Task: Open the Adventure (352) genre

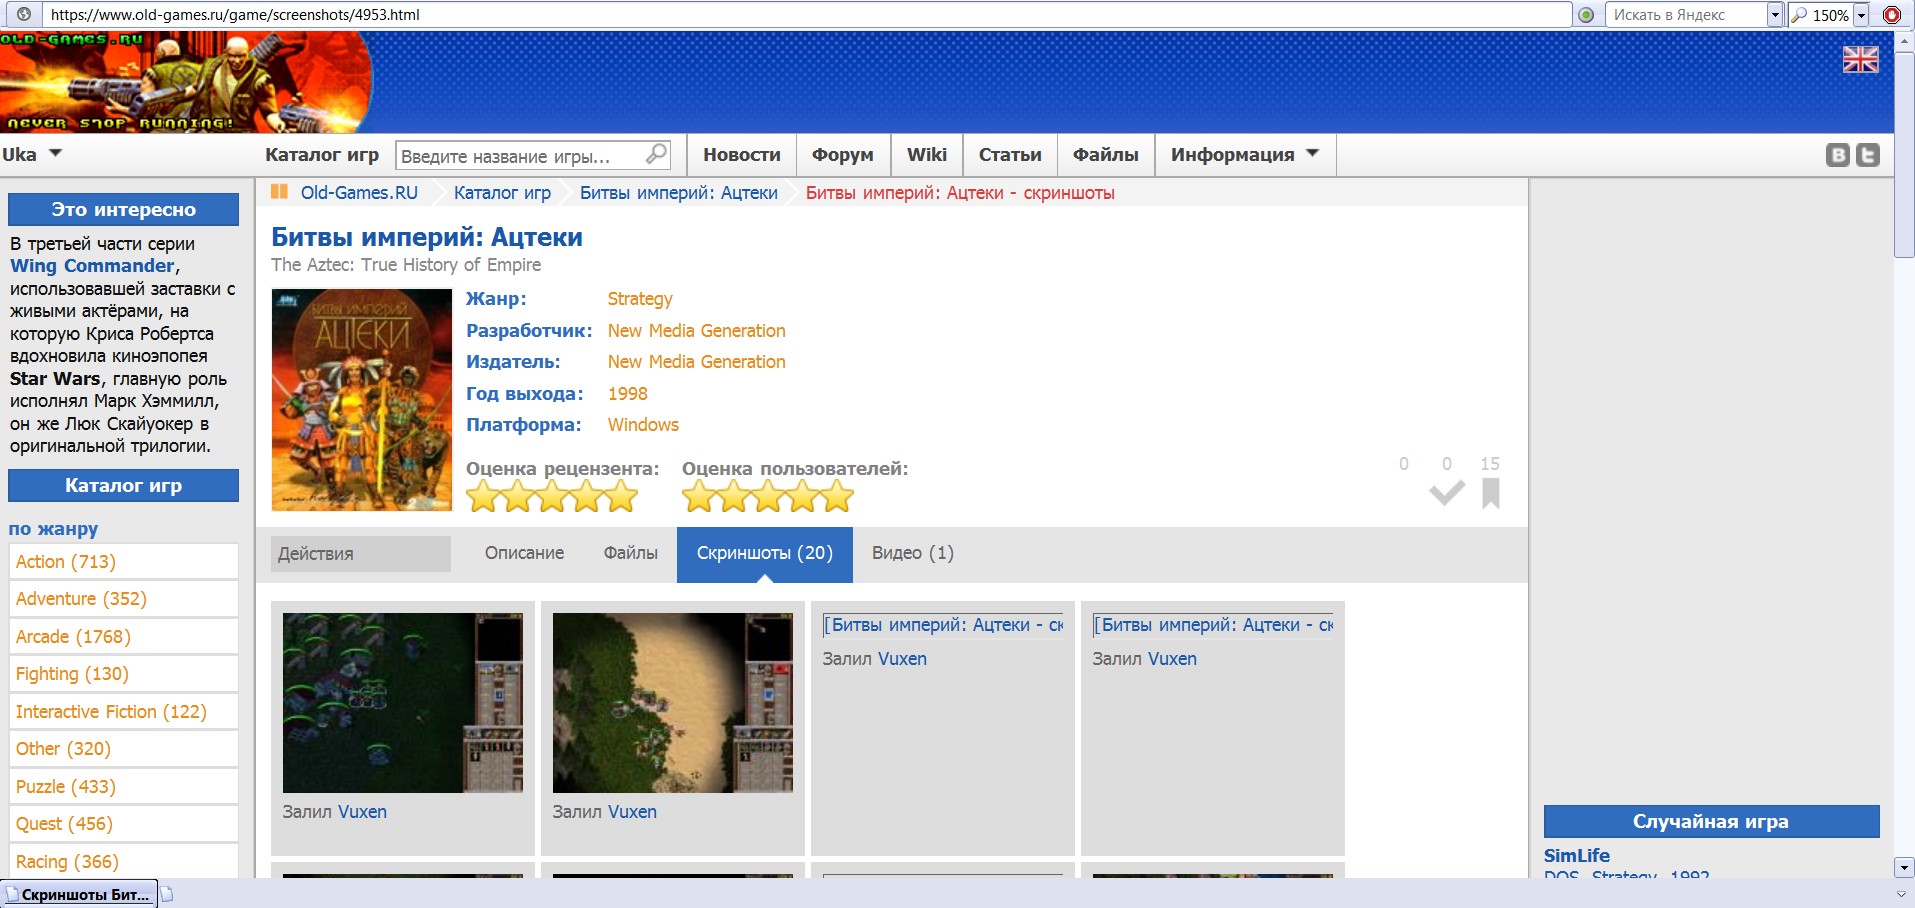Action: tap(124, 599)
